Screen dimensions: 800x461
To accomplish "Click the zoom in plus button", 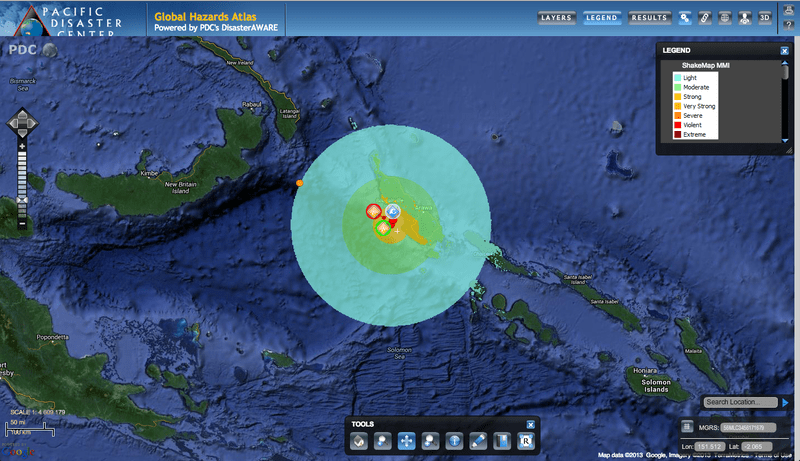I will (22, 144).
